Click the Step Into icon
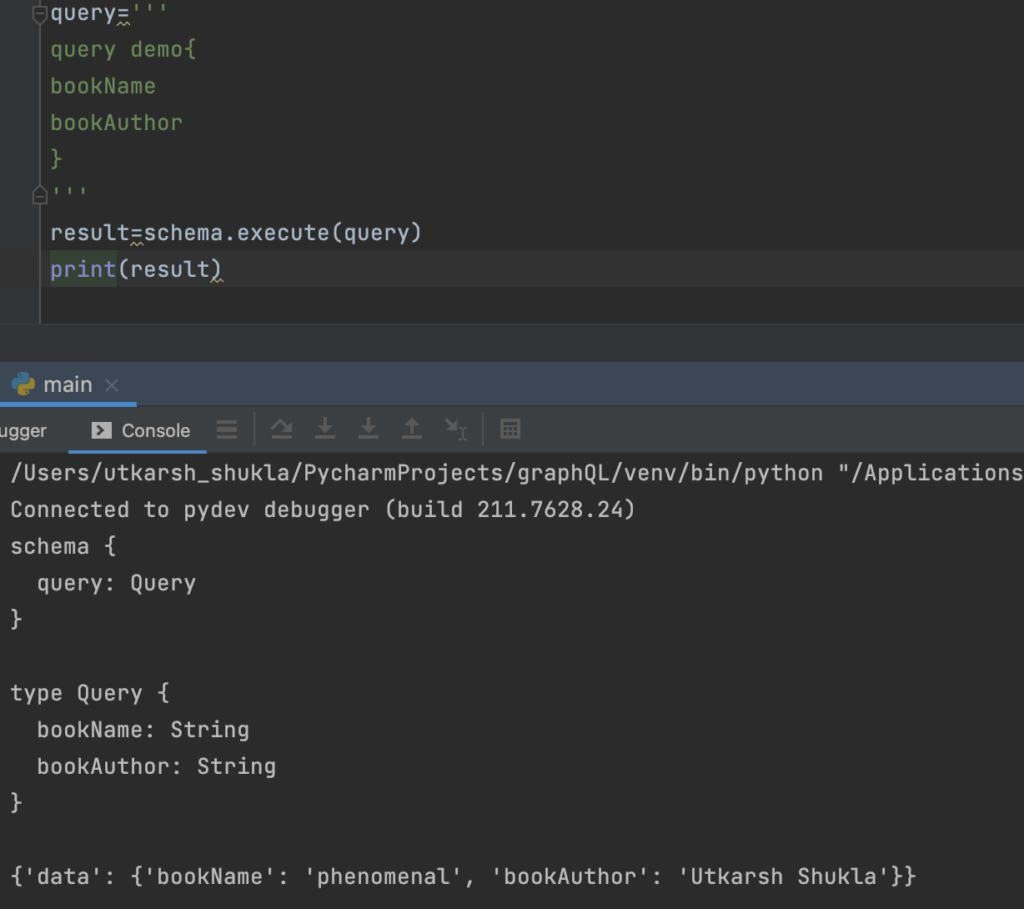 (325, 429)
